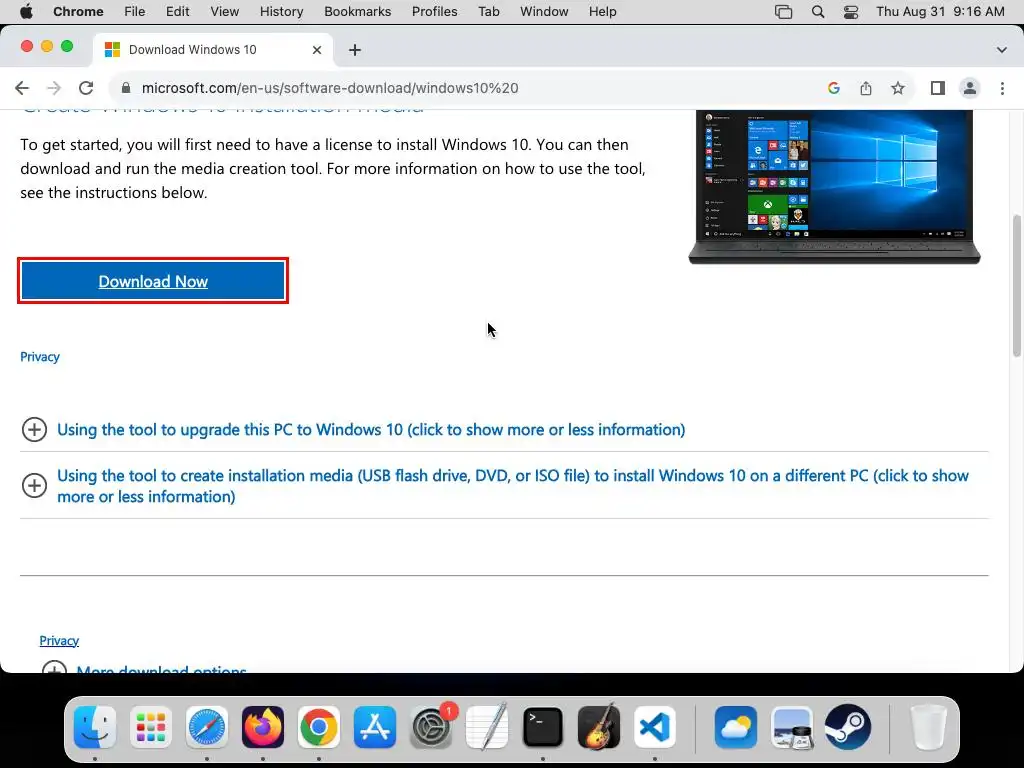The width and height of the screenshot is (1024, 768).
Task: Open Terminal from the Dock
Action: (x=543, y=727)
